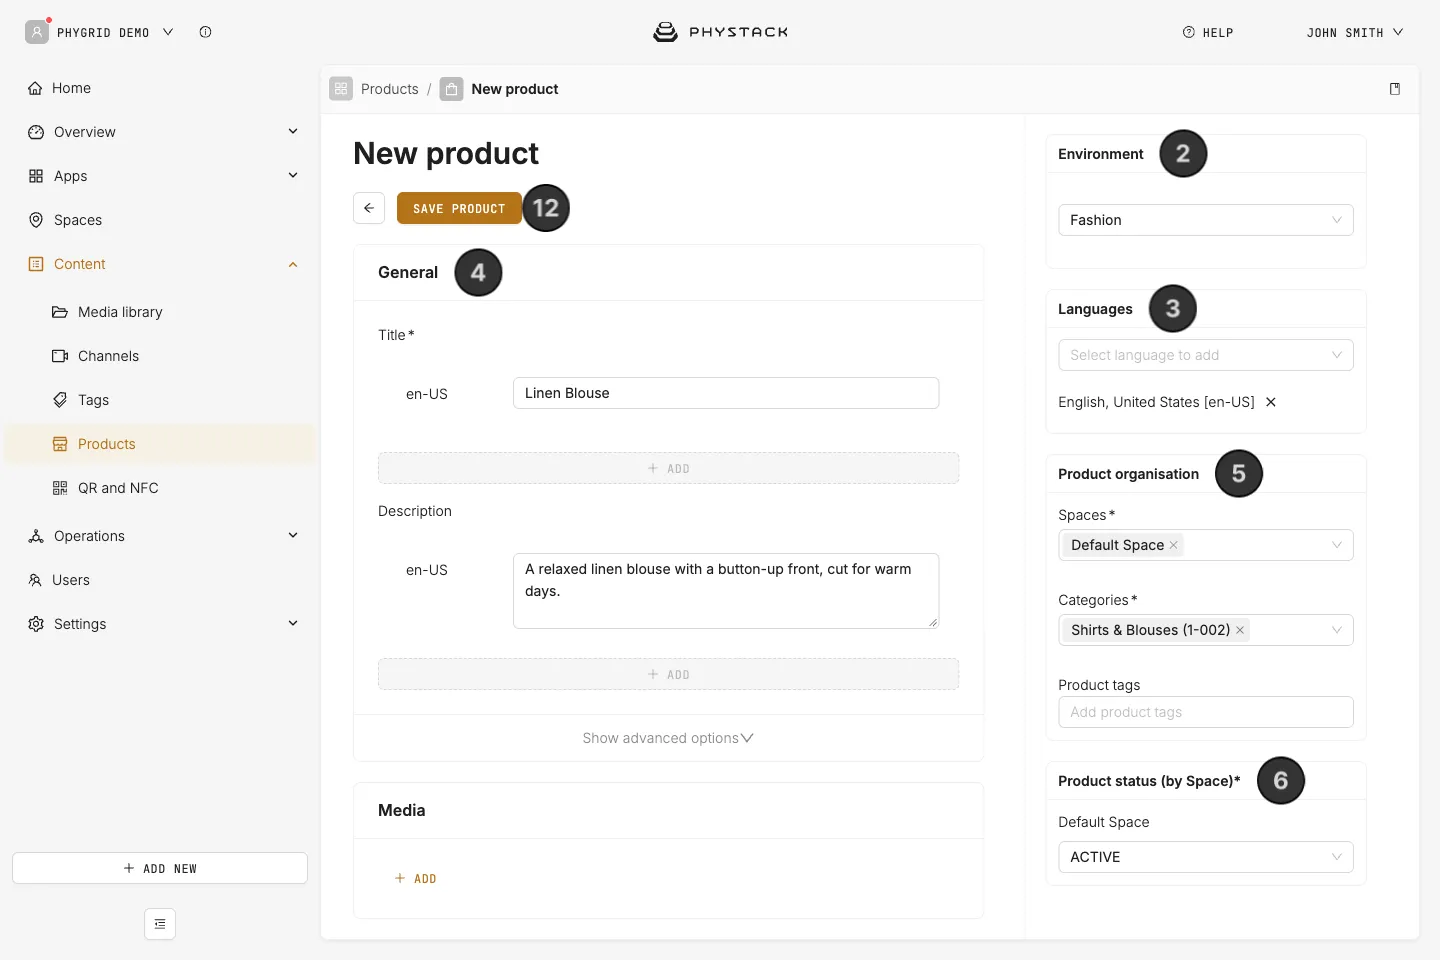This screenshot has width=1440, height=960.
Task: Go to QR and NFC page
Action: coord(118,488)
